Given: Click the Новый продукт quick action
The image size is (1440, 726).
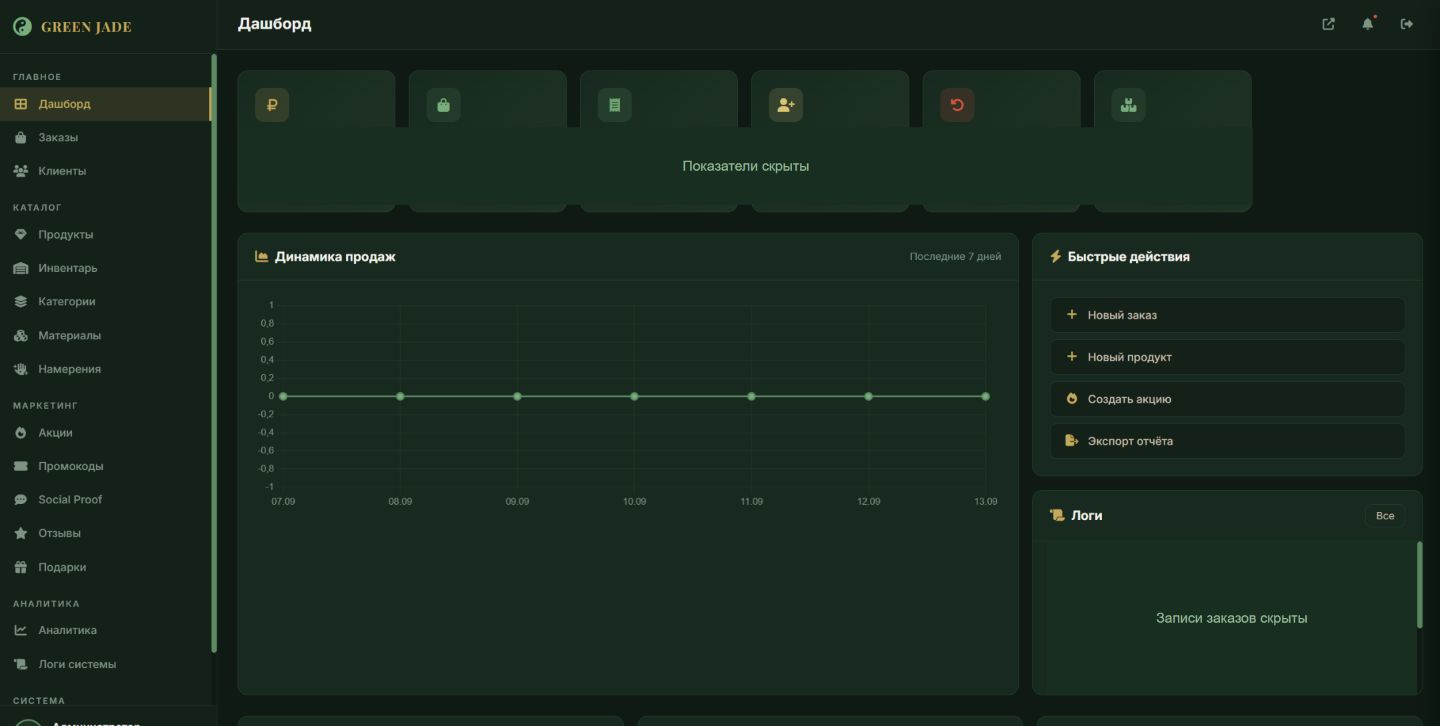Looking at the screenshot, I should 1227,357.
